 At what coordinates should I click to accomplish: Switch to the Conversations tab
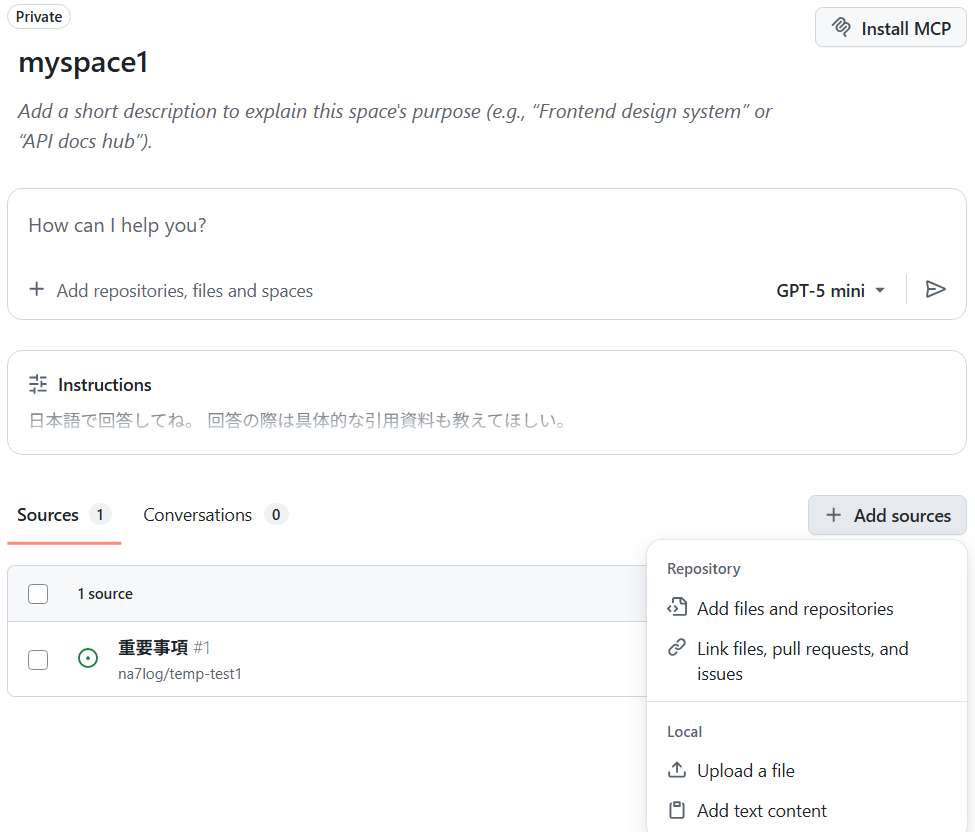pos(198,515)
